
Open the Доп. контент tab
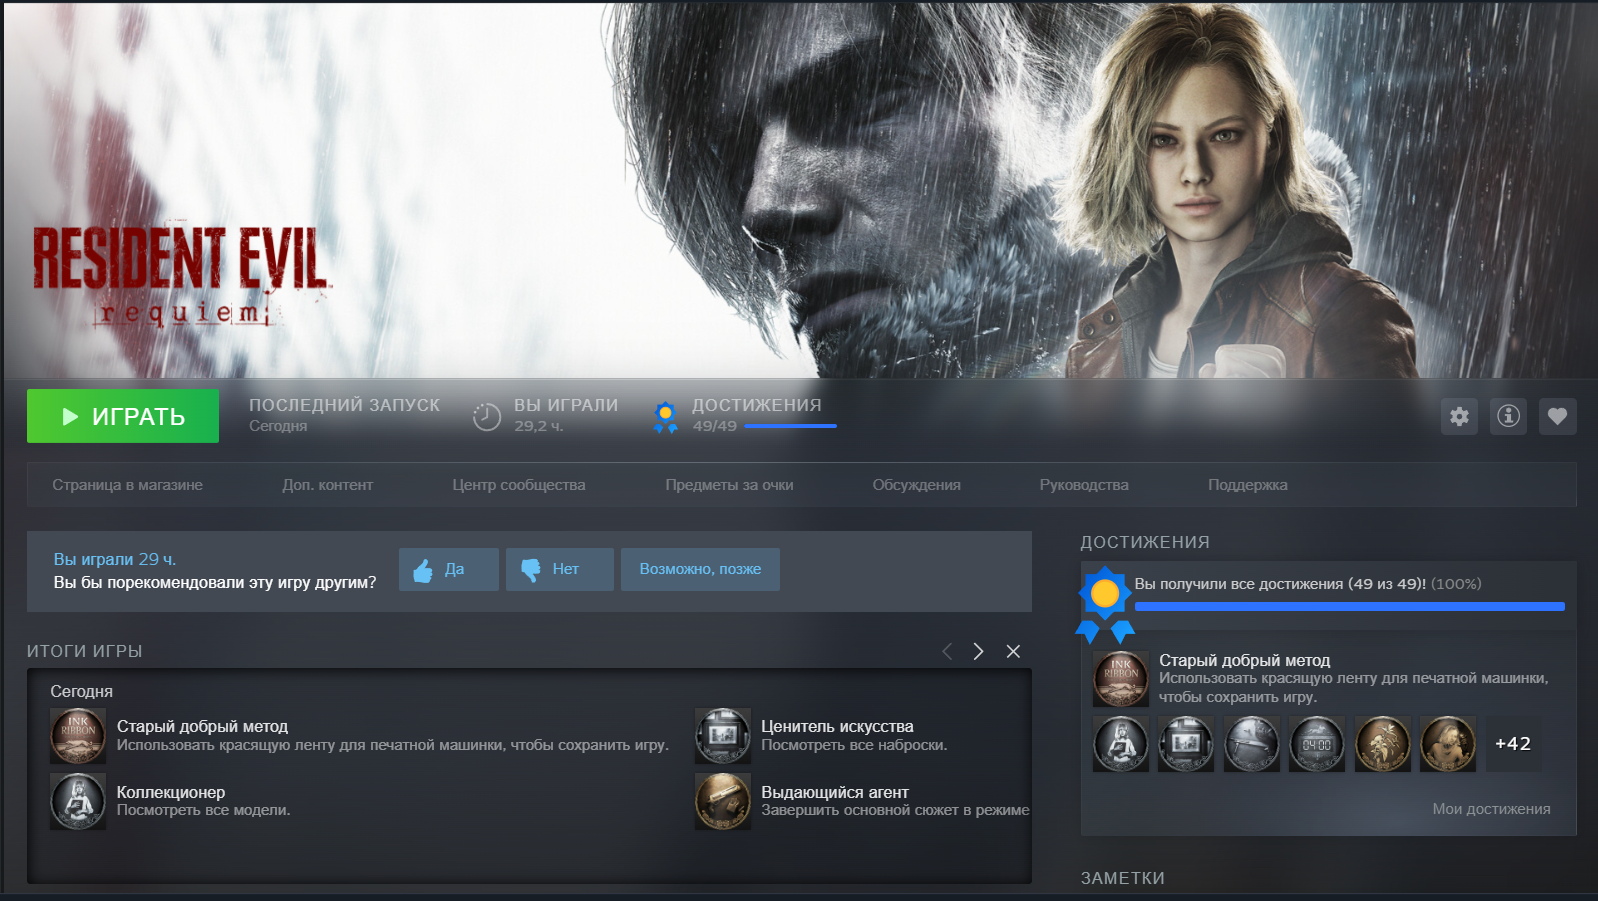tap(327, 485)
